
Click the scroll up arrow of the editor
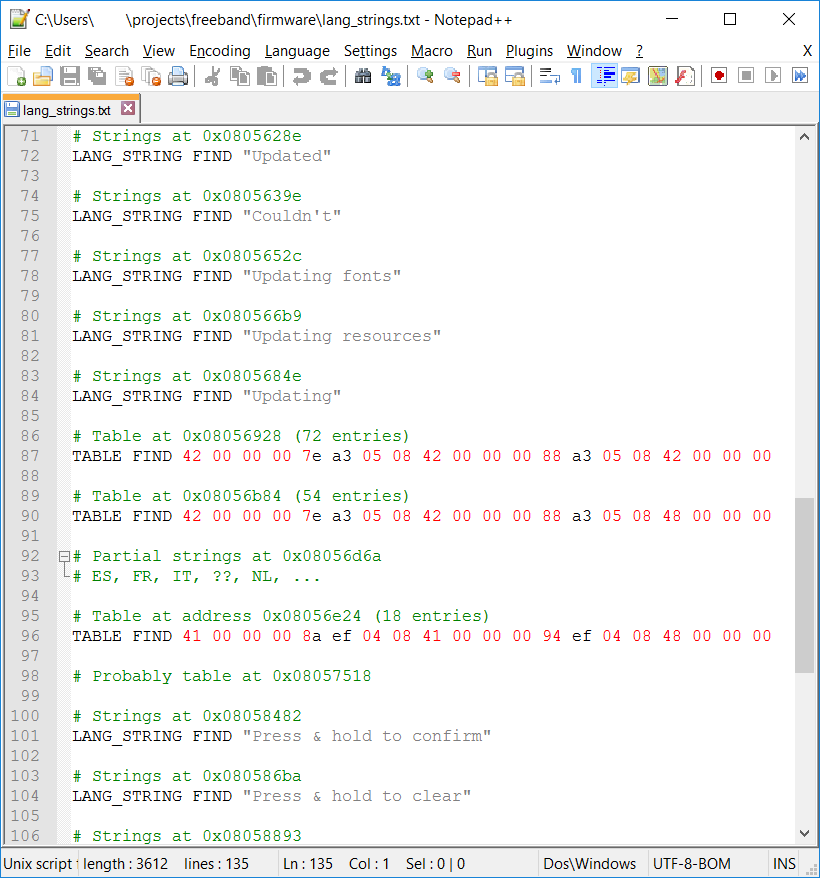pyautogui.click(x=804, y=137)
